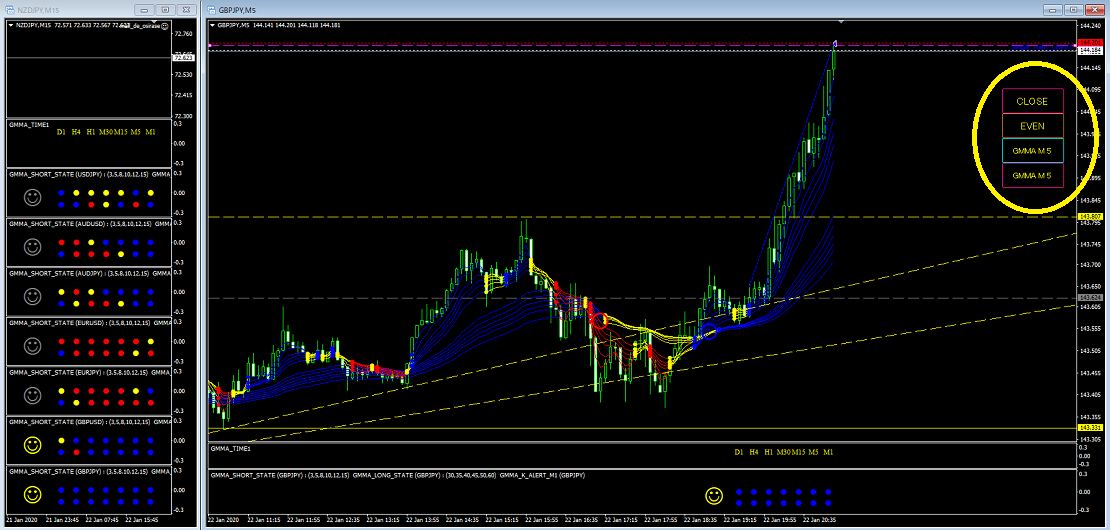Screen dimensions: 1110x530
Task: Click M1 label in GBPJPY window's GMMA_TIME1
Action: point(828,451)
